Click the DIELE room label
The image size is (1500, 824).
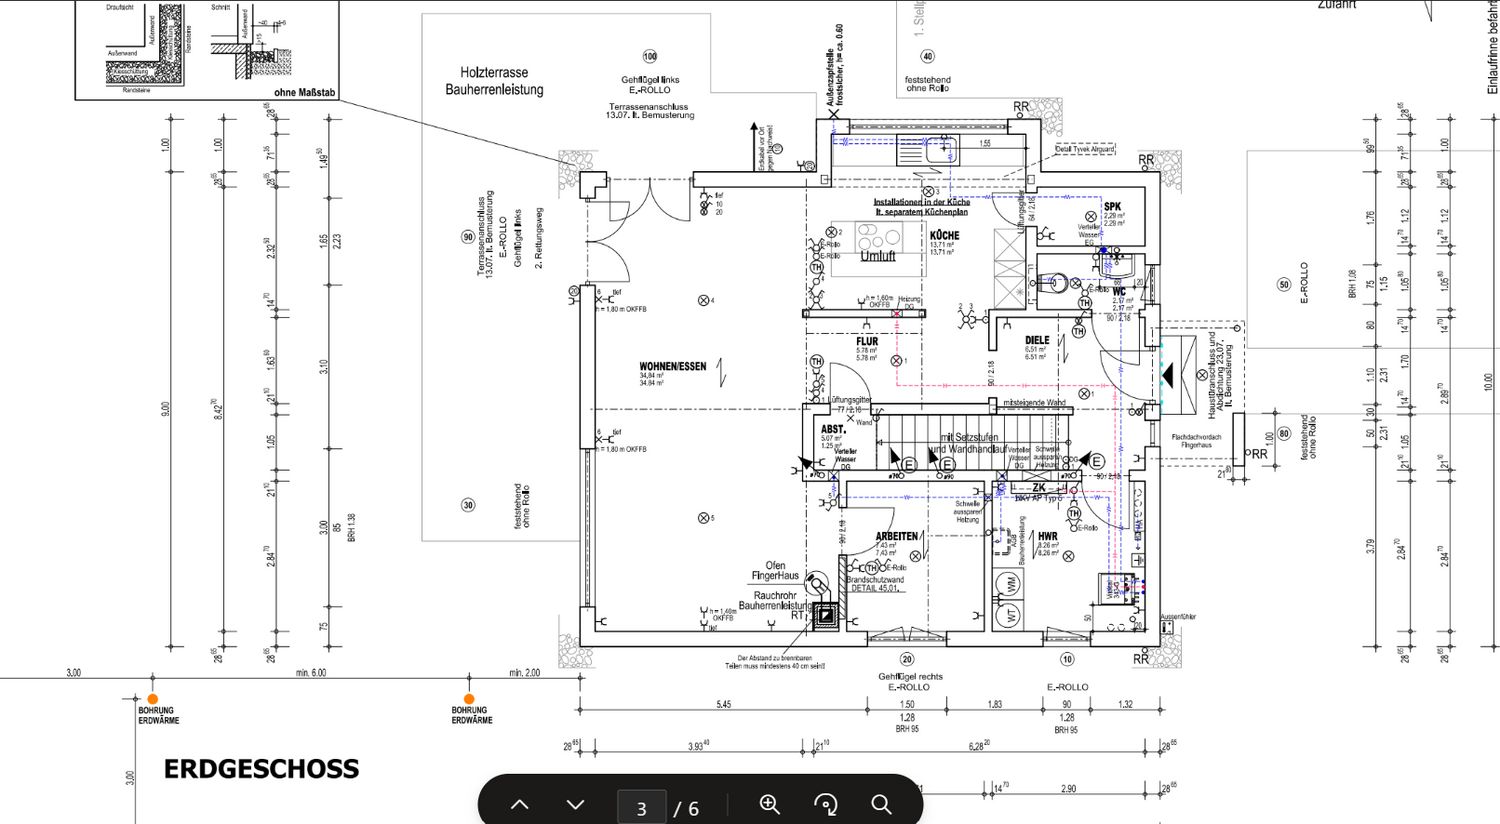click(1037, 341)
